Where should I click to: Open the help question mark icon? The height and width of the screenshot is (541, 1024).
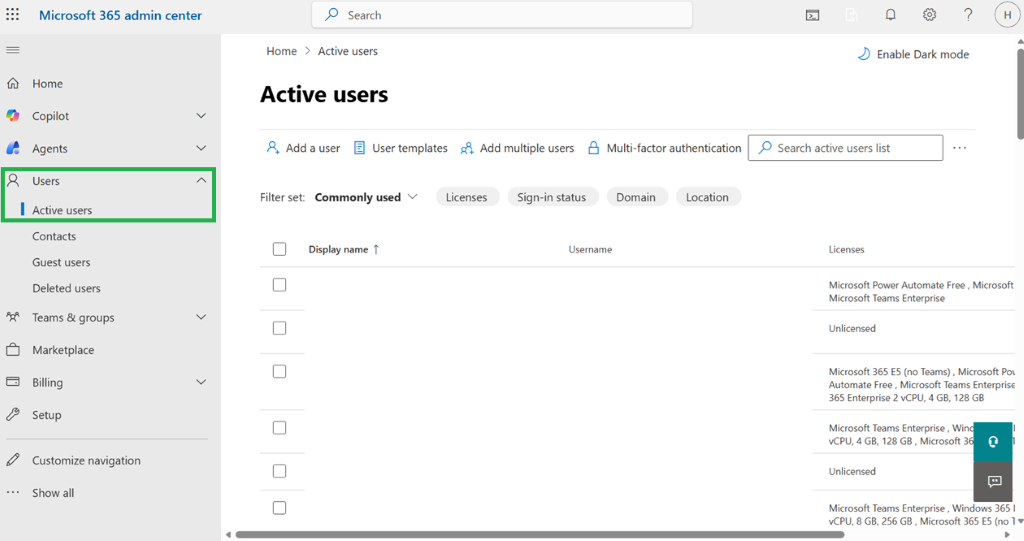968,15
